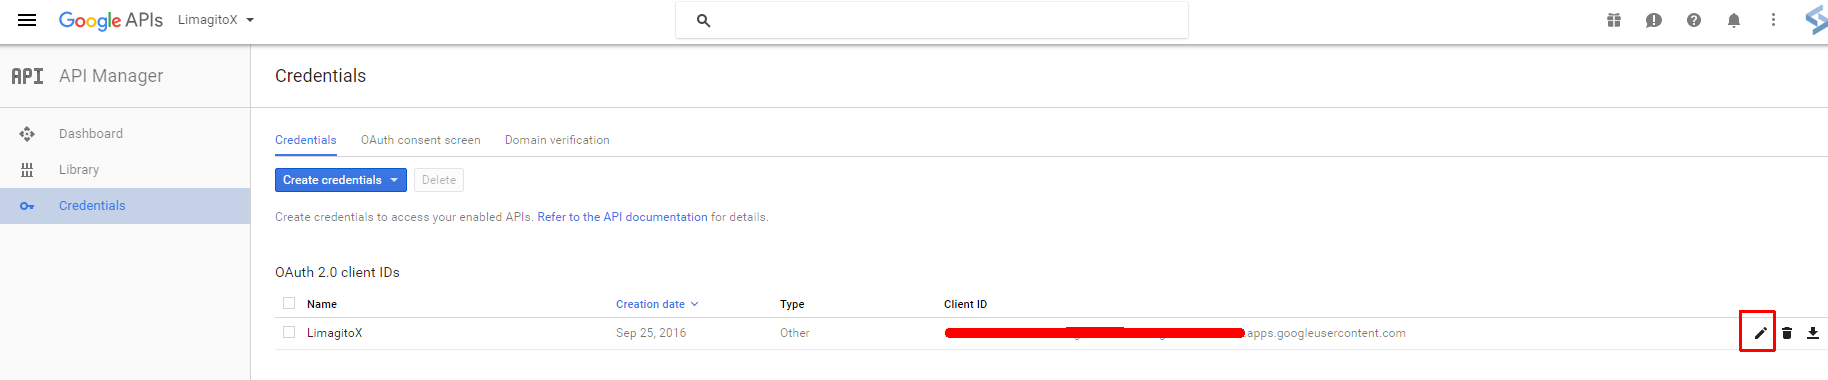
Task: Download LimagitoX client JSON
Action: click(1813, 333)
